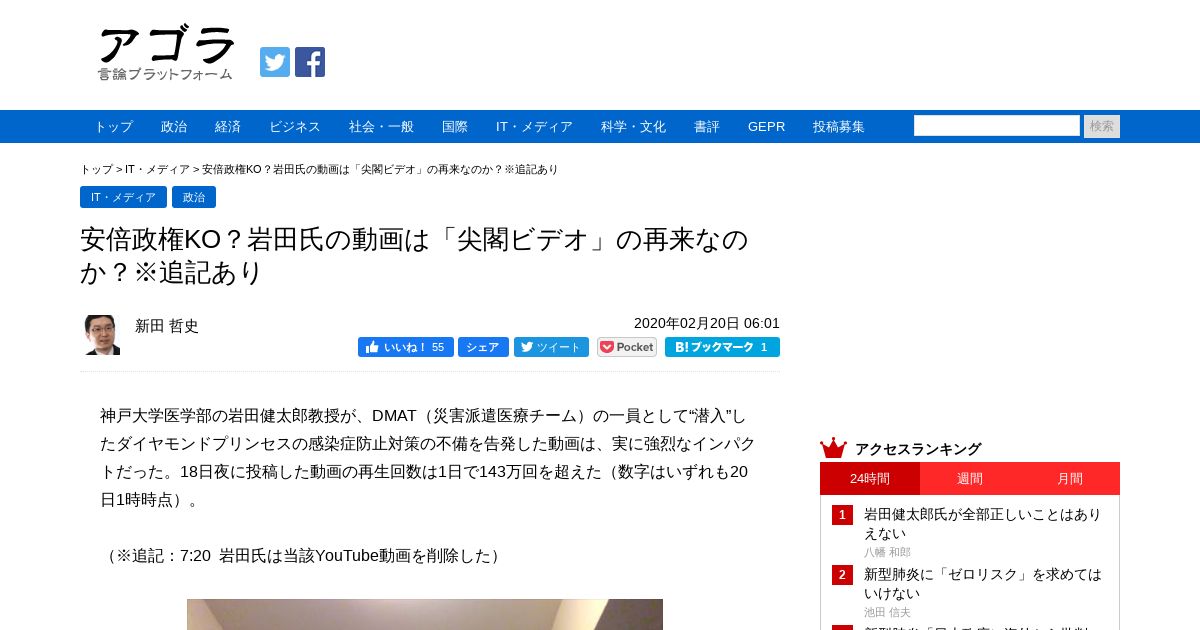The width and height of the screenshot is (1200, 630).
Task: Open the 書評 navigation menu item
Action: pos(707,127)
